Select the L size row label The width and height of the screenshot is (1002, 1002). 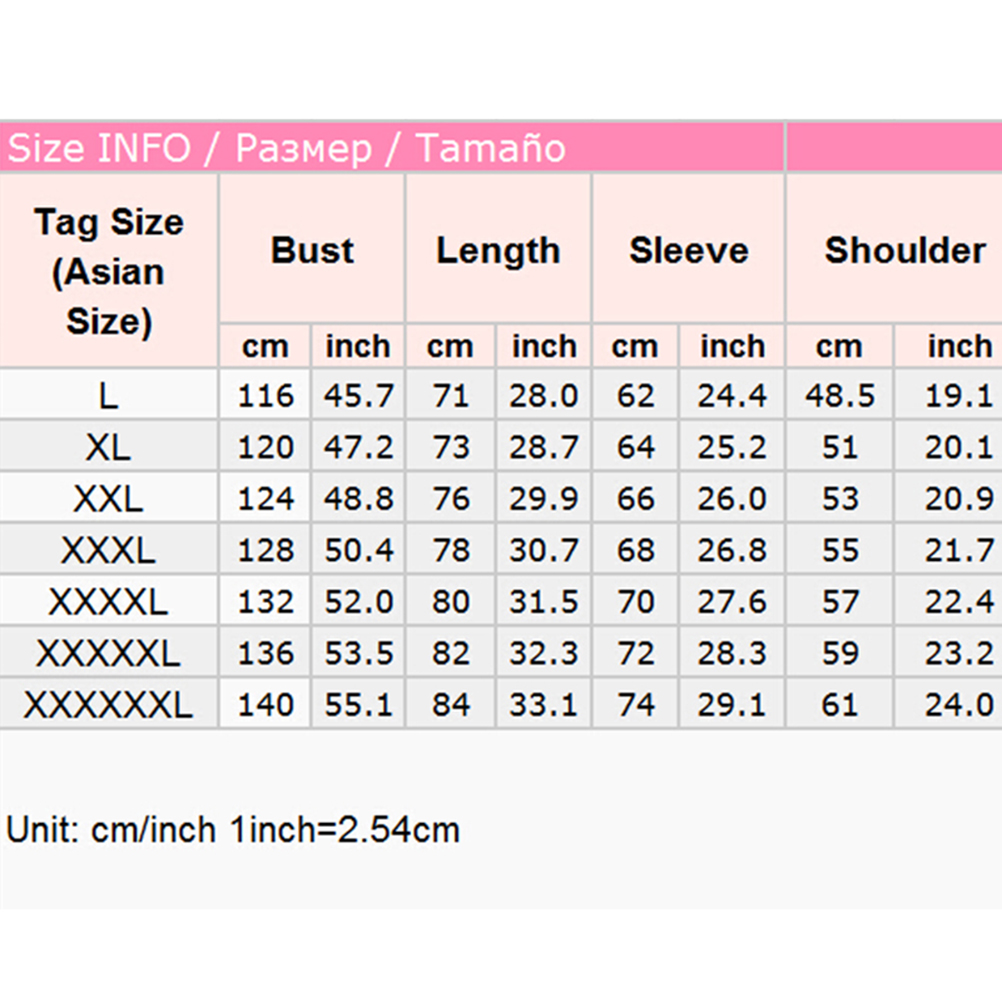coord(109,396)
